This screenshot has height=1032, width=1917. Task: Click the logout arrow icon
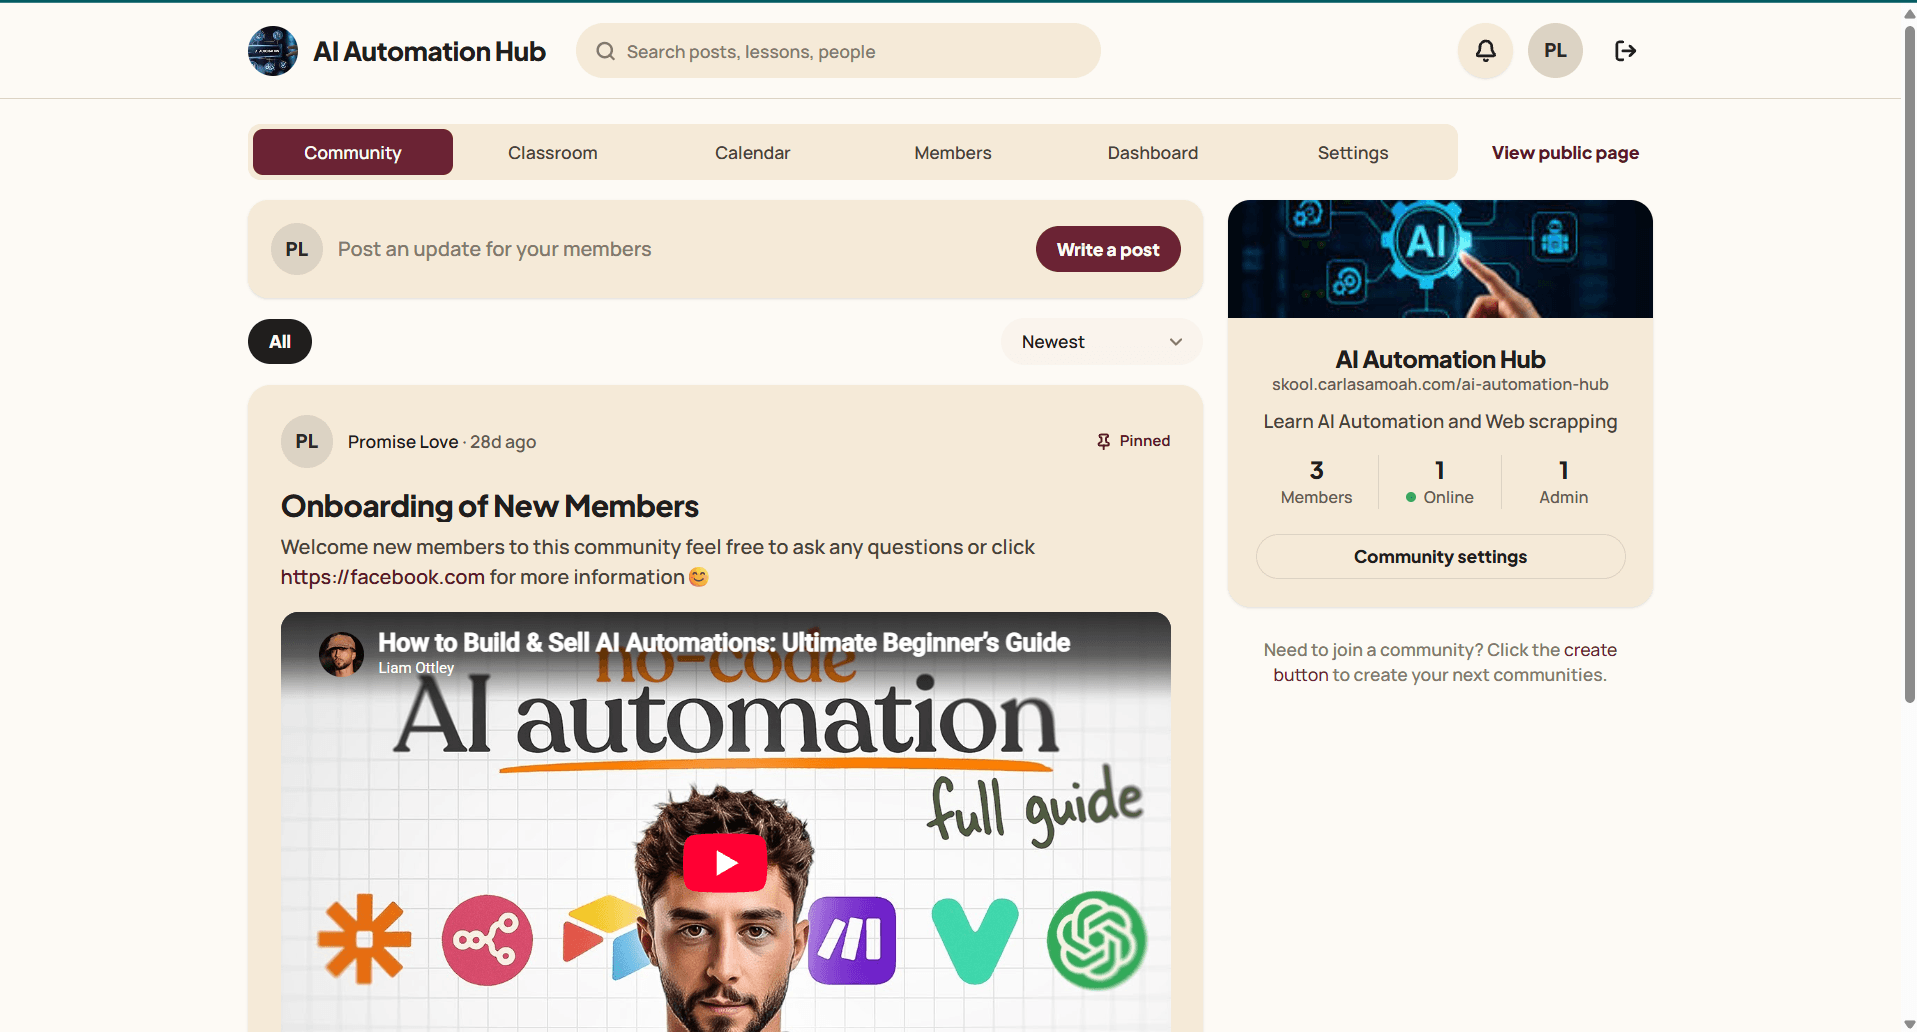[1625, 51]
